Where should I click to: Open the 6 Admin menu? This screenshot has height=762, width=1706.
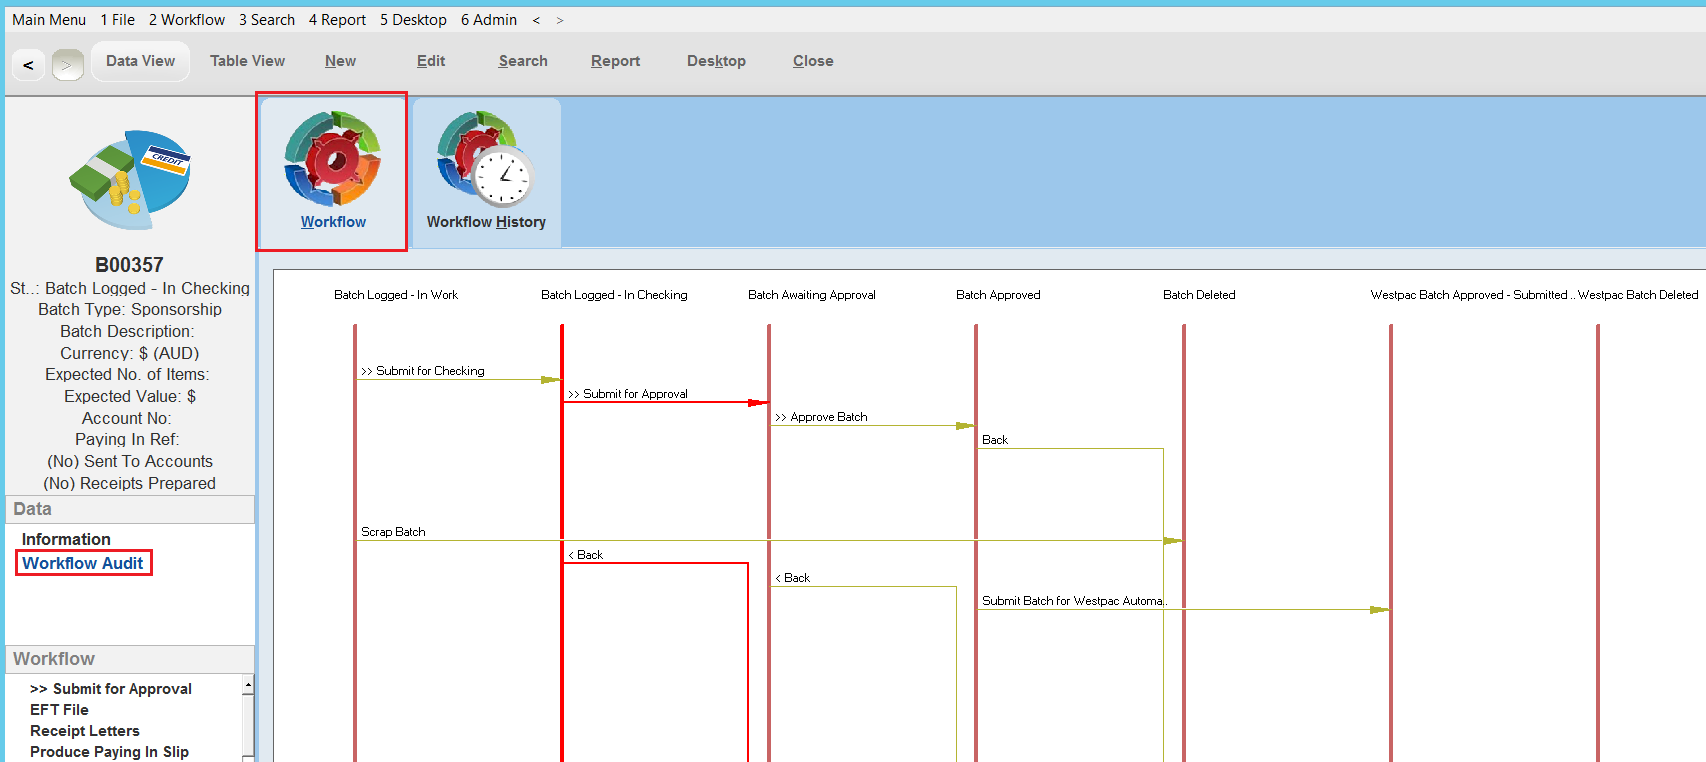click(489, 20)
